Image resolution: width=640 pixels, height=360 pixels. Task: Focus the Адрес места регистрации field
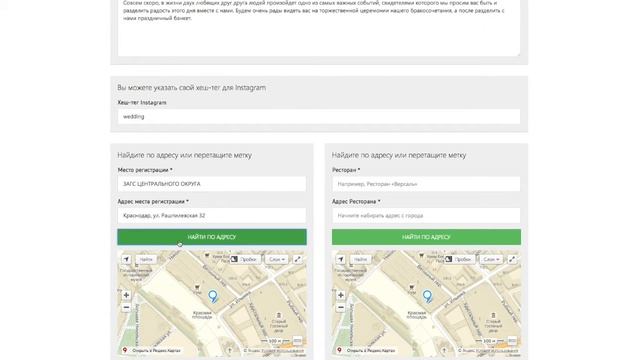tap(212, 216)
